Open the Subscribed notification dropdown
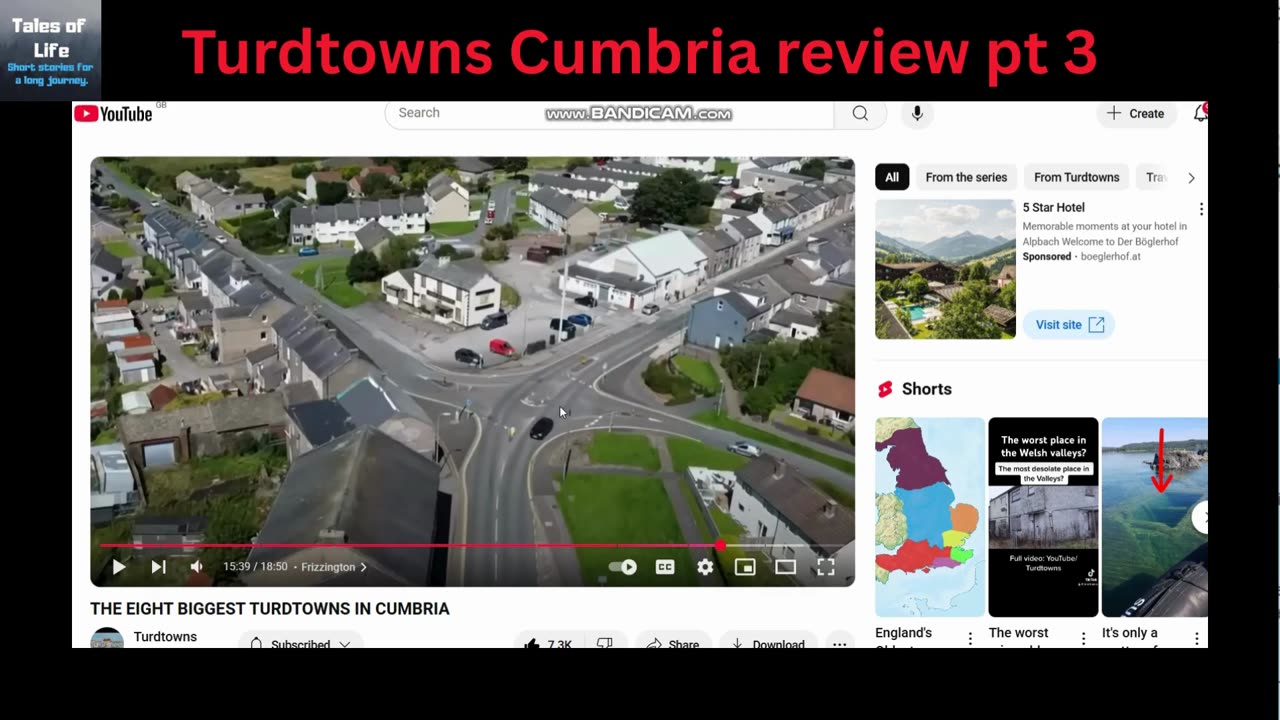Viewport: 1280px width, 720px height. coord(300,642)
